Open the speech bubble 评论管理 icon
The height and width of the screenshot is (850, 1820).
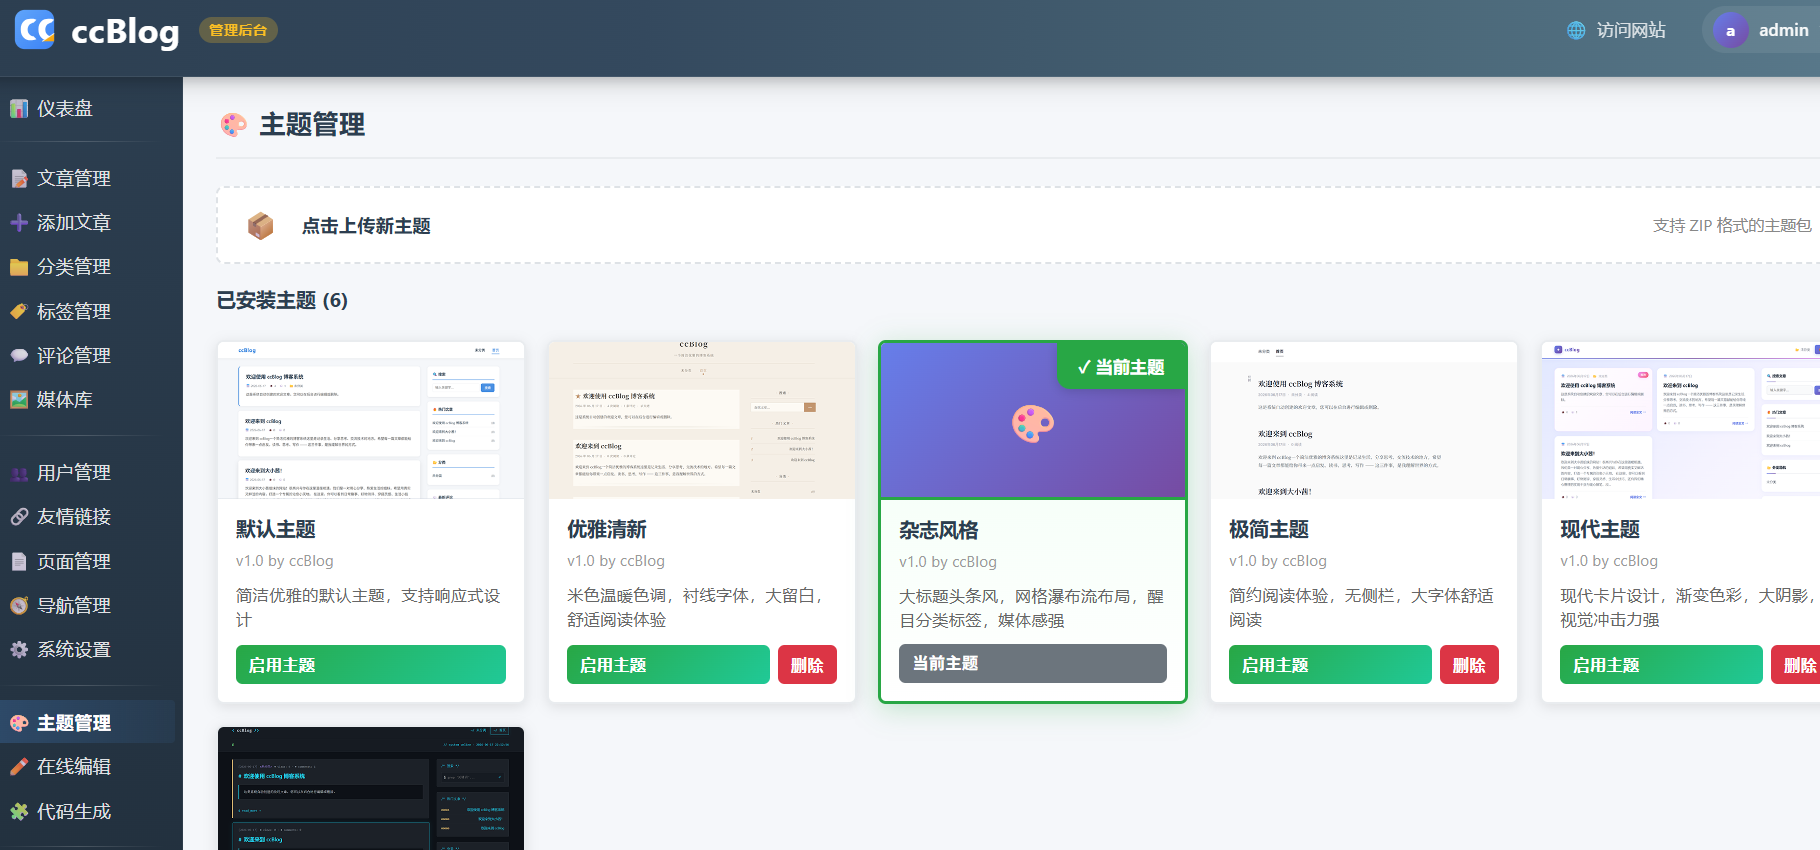tap(19, 355)
